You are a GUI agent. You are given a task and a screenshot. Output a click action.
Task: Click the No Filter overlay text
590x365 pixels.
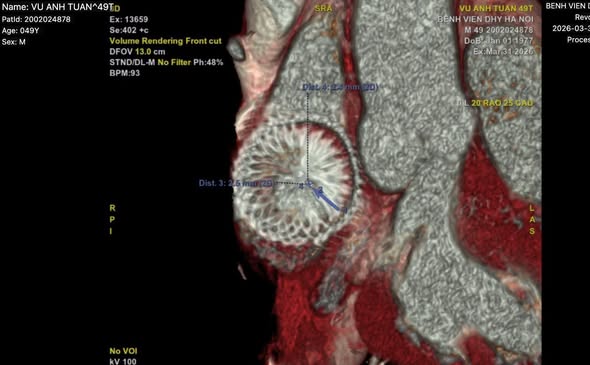pos(174,62)
